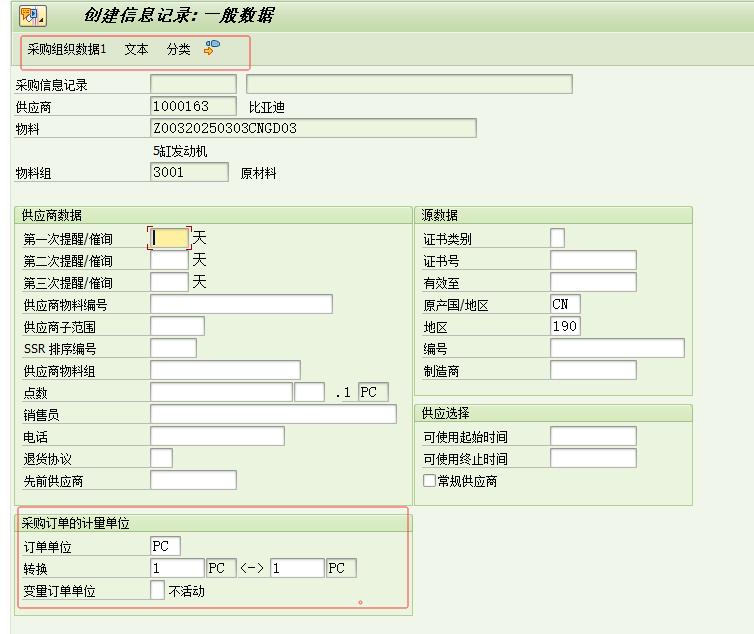Click the 原产国/地区 field containing CN
Viewport: 754px width, 634px height.
(x=565, y=304)
